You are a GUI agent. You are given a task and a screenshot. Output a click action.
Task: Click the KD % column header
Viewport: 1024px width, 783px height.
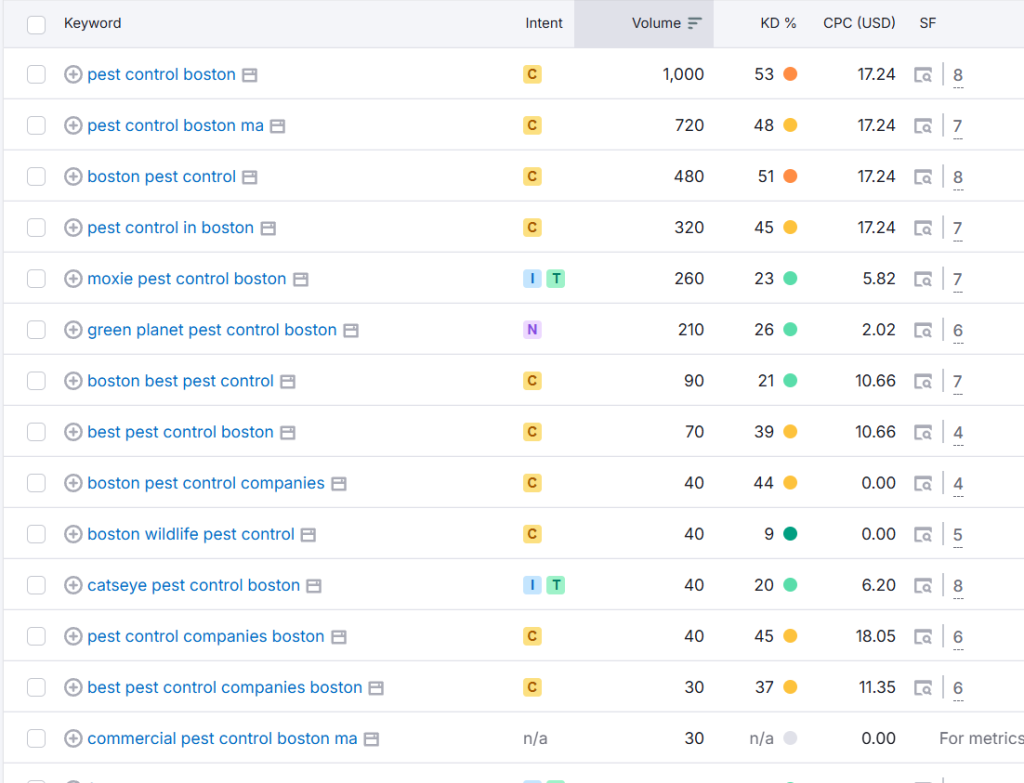778,23
